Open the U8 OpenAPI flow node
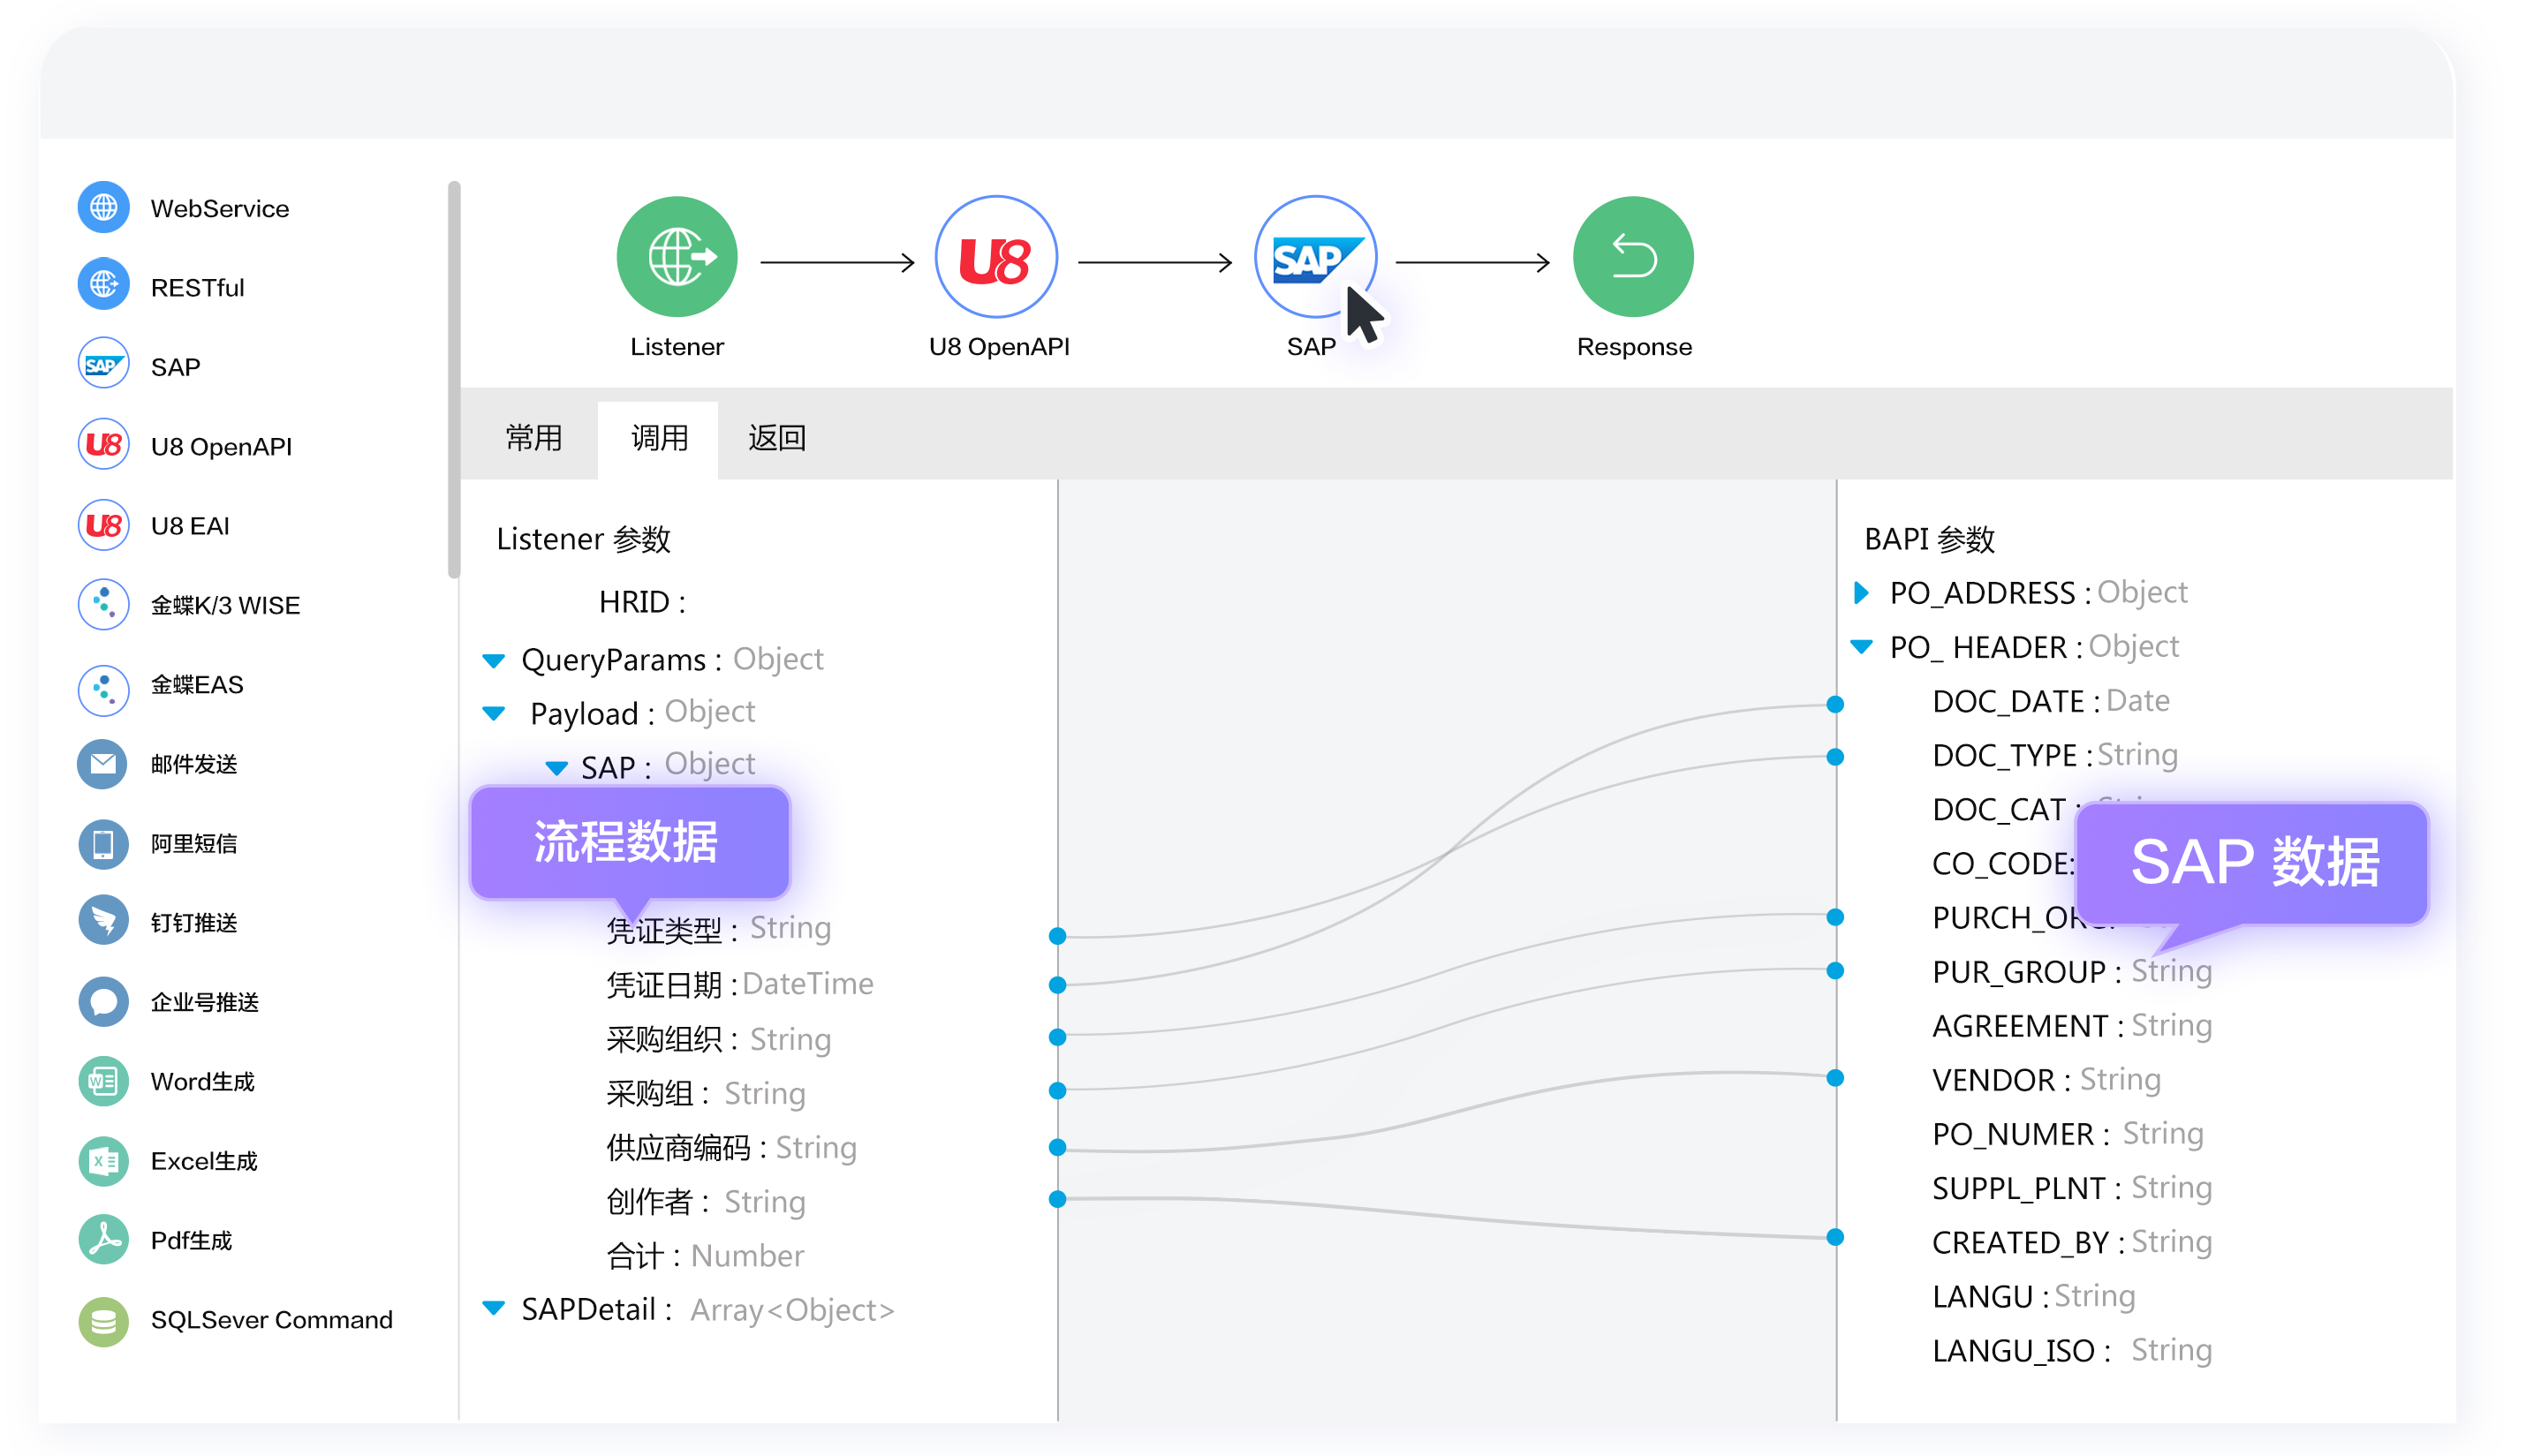The width and height of the screenshot is (2526, 1456). tap(996, 257)
